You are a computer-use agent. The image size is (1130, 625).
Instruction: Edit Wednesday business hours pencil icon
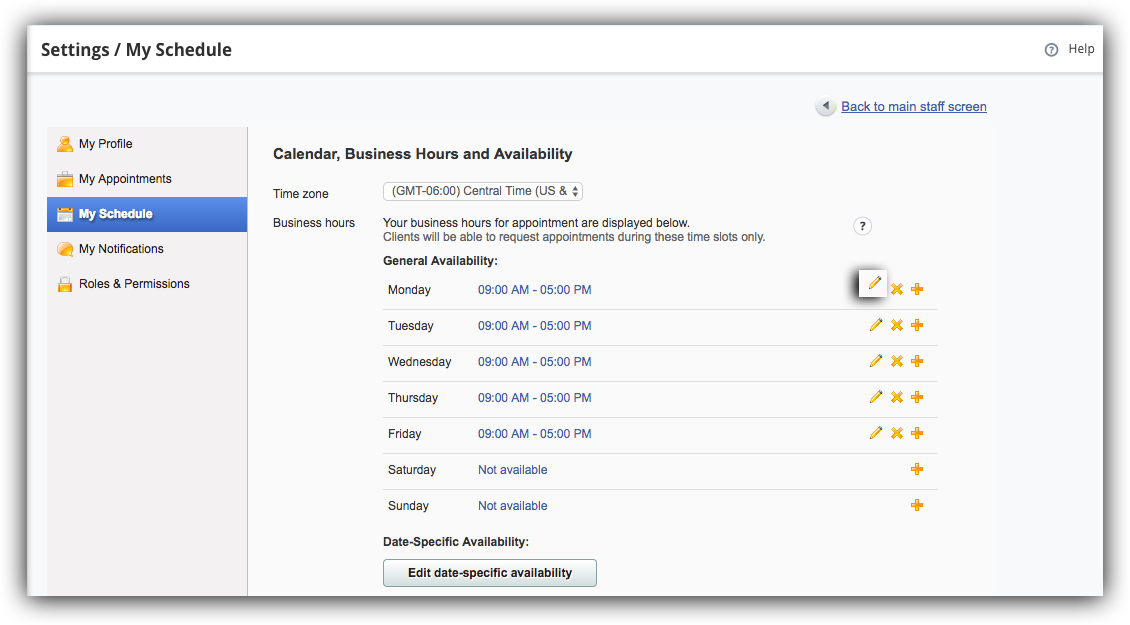pyautogui.click(x=876, y=361)
